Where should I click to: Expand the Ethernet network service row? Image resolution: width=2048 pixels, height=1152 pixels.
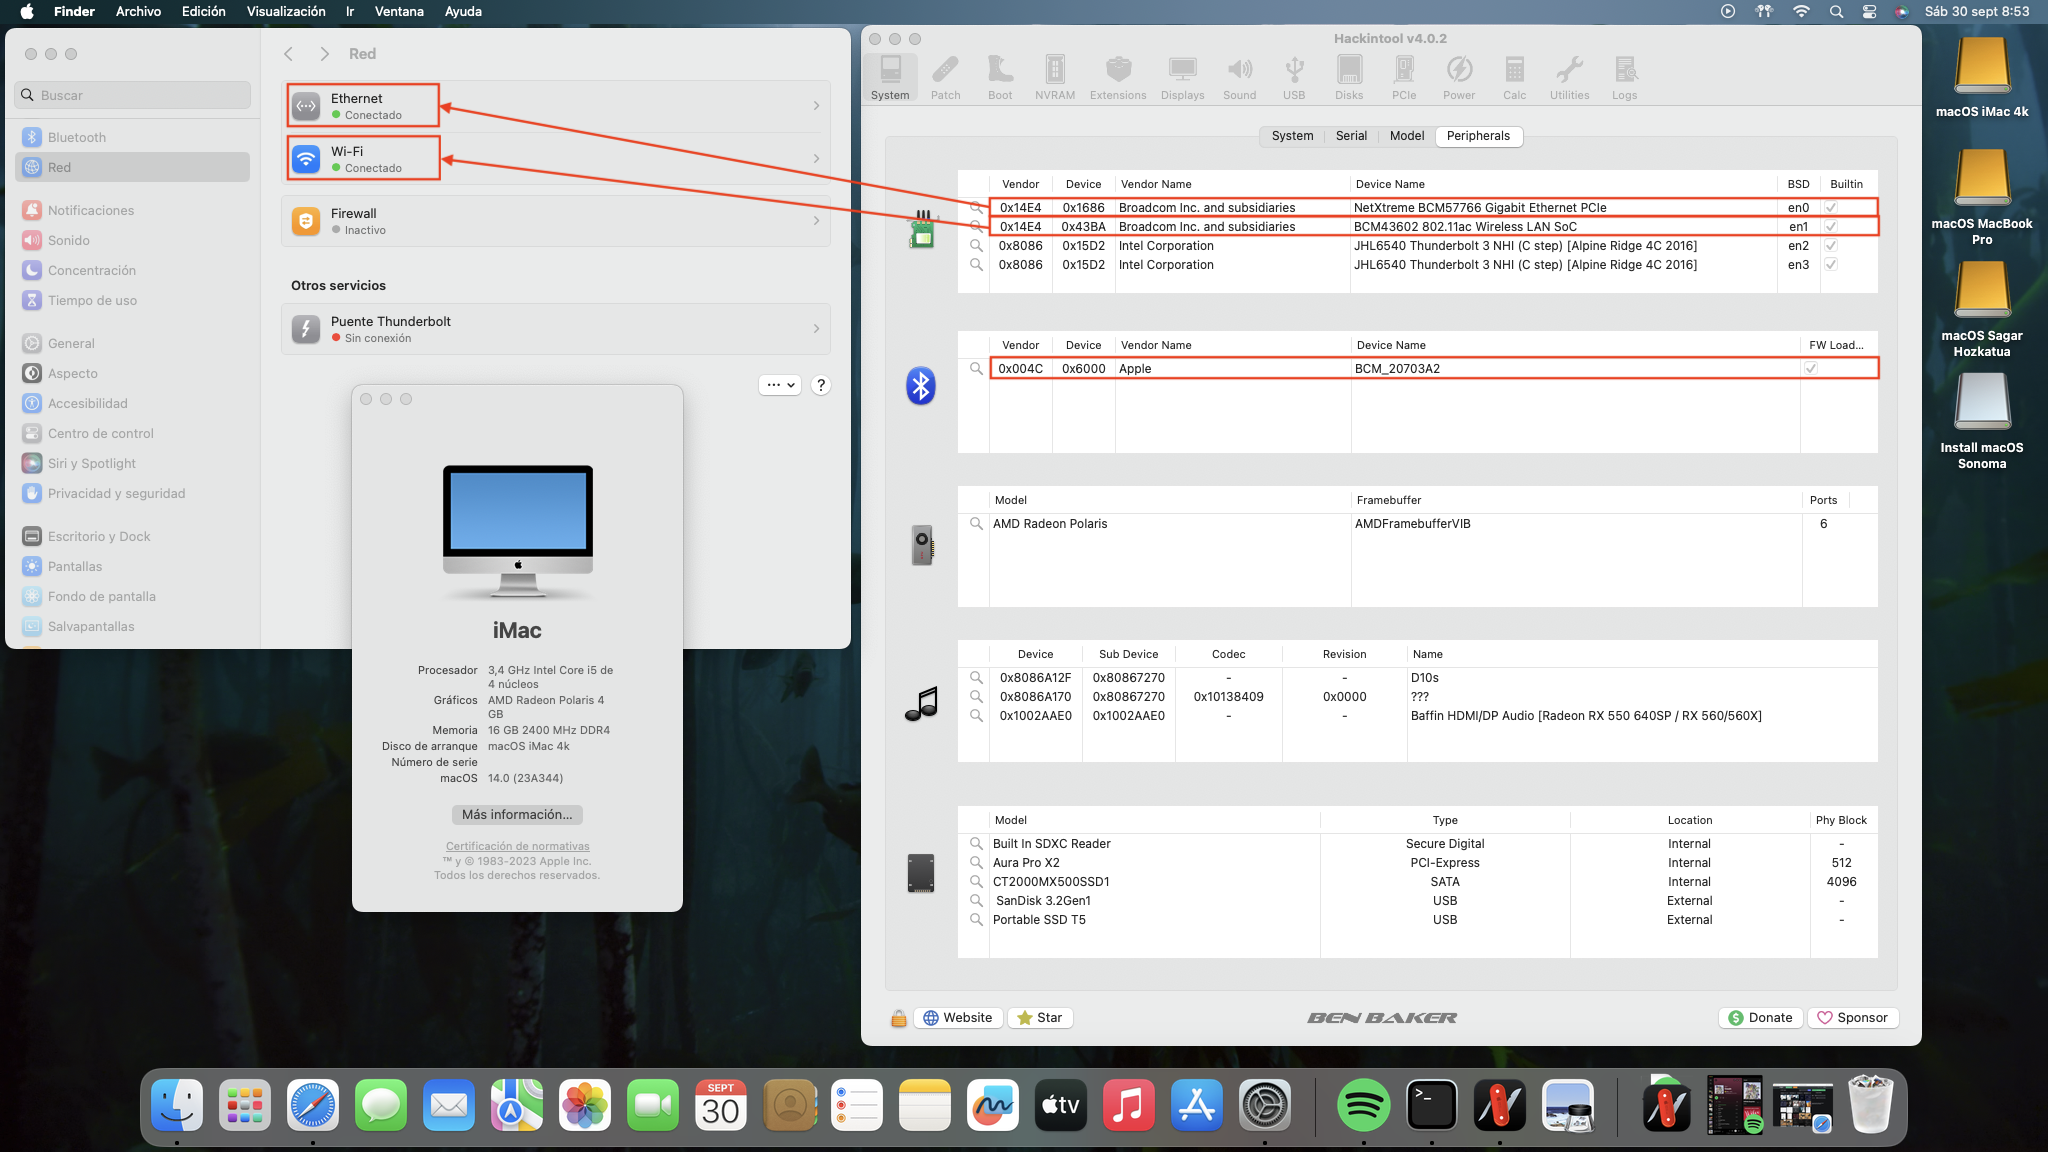(x=556, y=106)
